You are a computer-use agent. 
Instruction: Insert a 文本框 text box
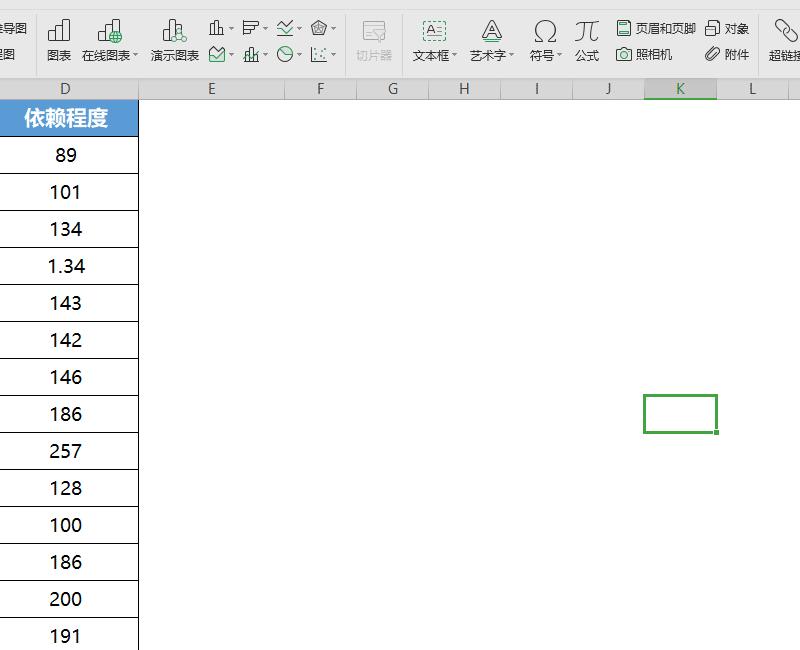(434, 40)
